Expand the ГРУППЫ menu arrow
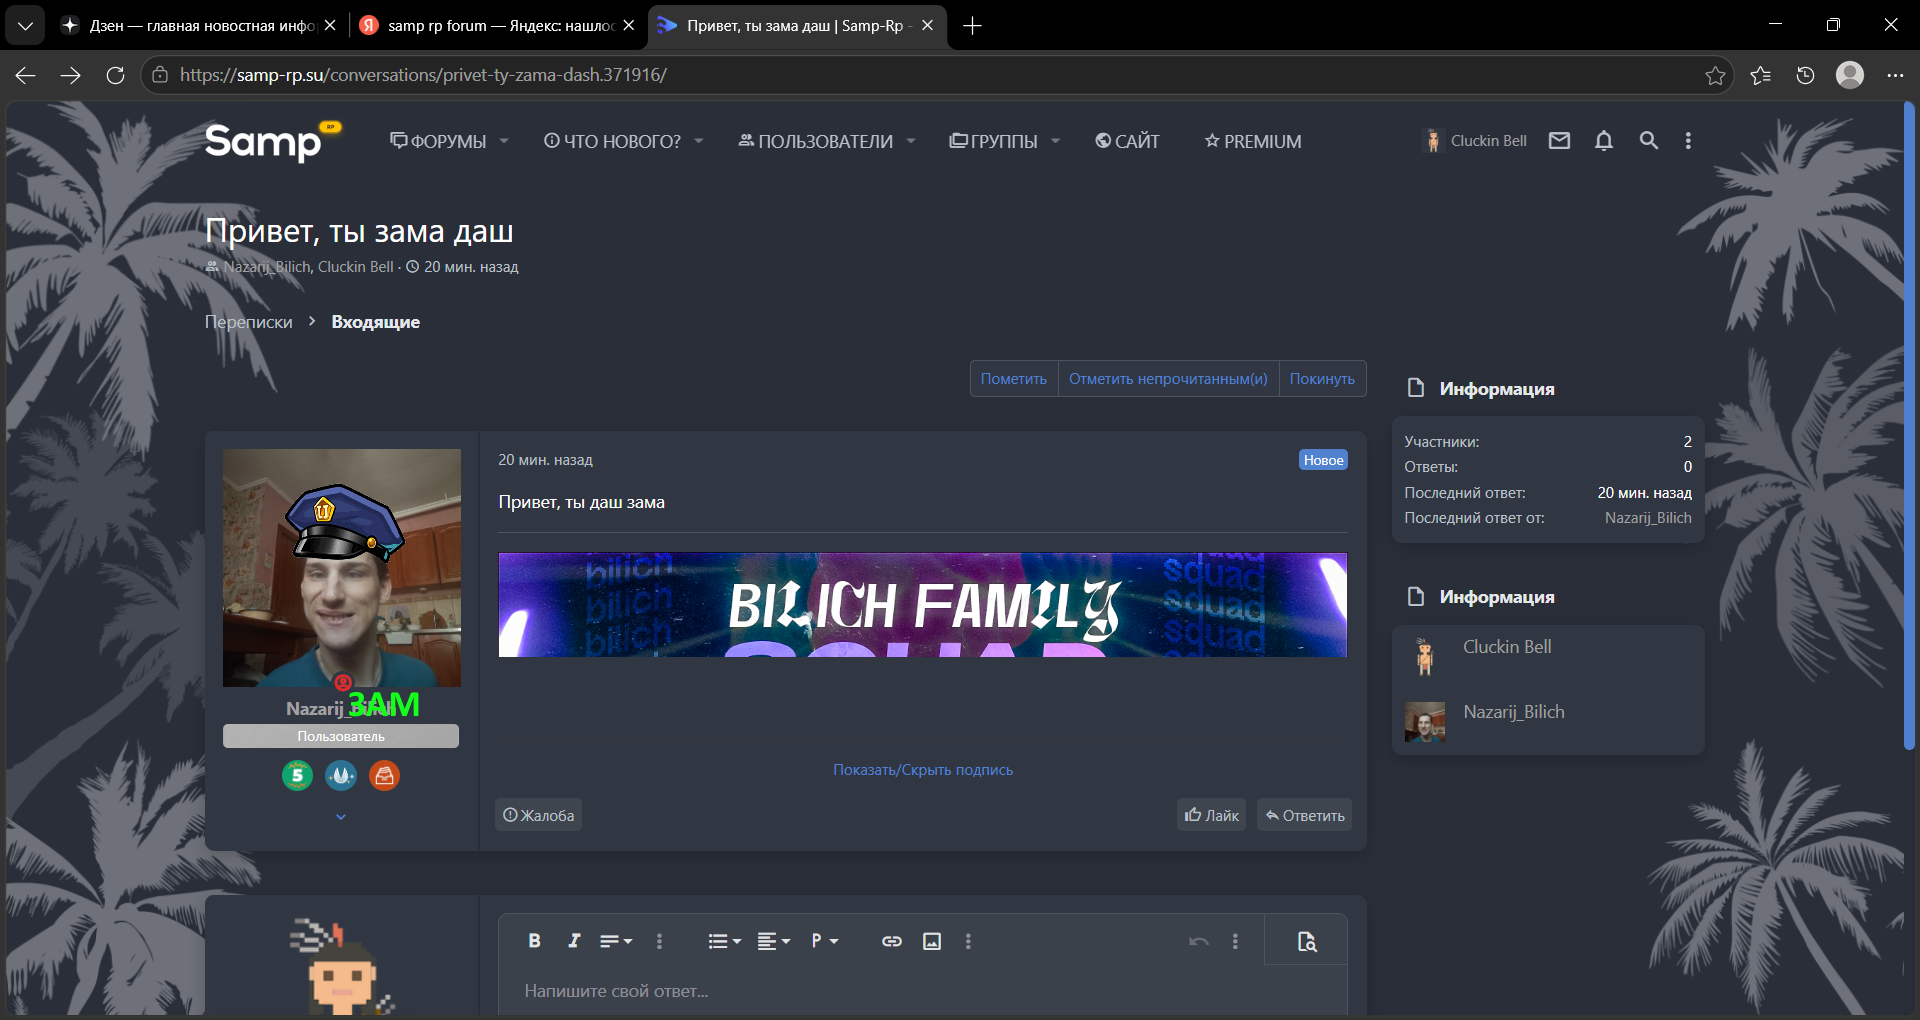The height and width of the screenshot is (1020, 1920). click(1055, 141)
